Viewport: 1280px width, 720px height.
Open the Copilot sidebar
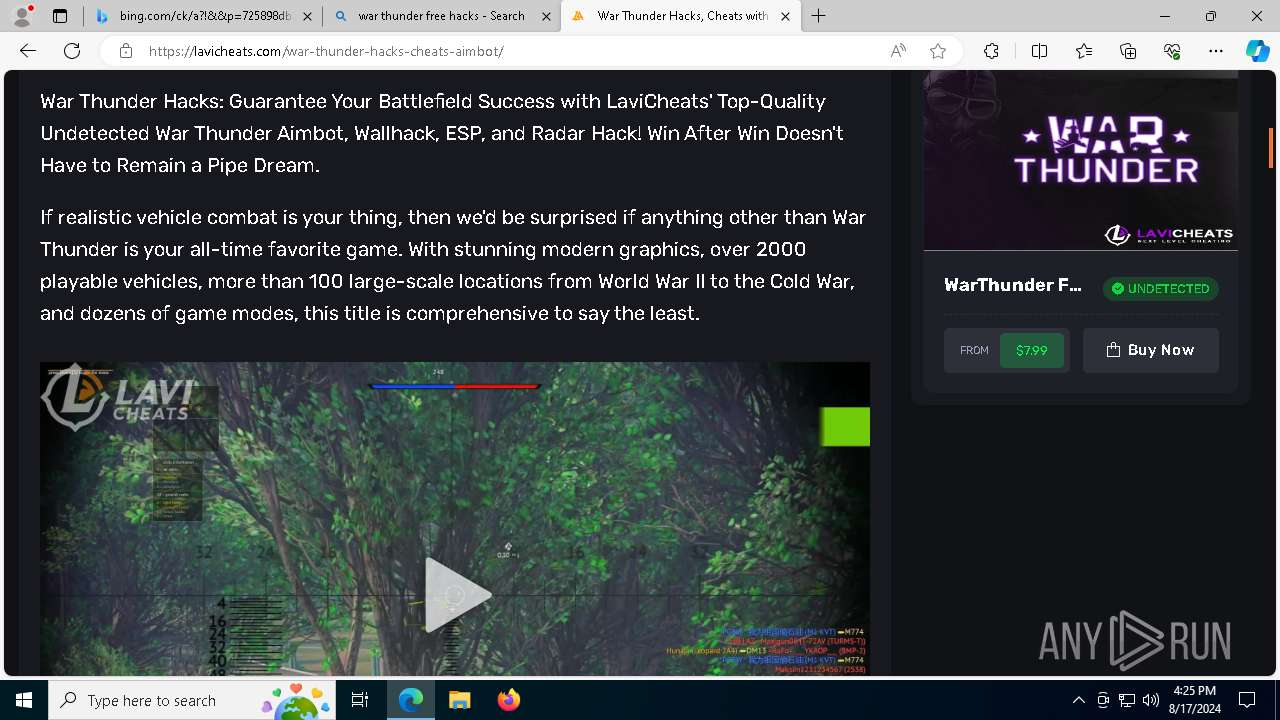(x=1257, y=51)
